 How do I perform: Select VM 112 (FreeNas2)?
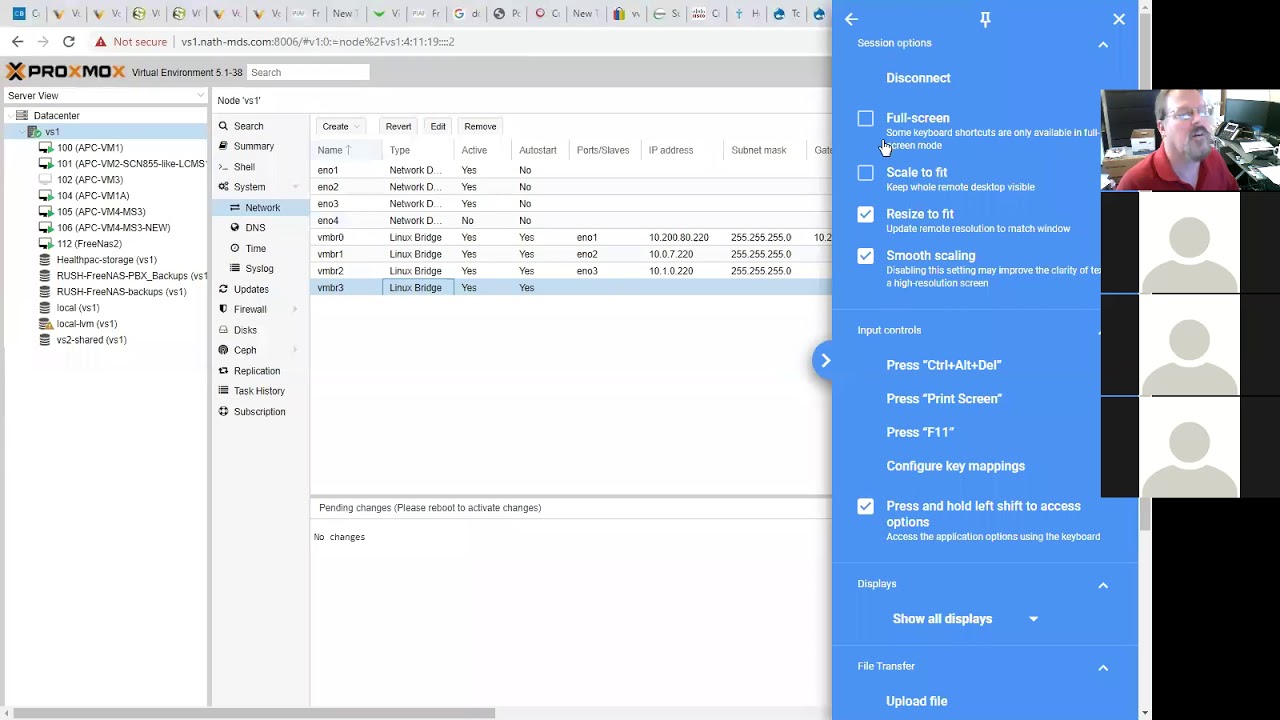[x=88, y=244]
